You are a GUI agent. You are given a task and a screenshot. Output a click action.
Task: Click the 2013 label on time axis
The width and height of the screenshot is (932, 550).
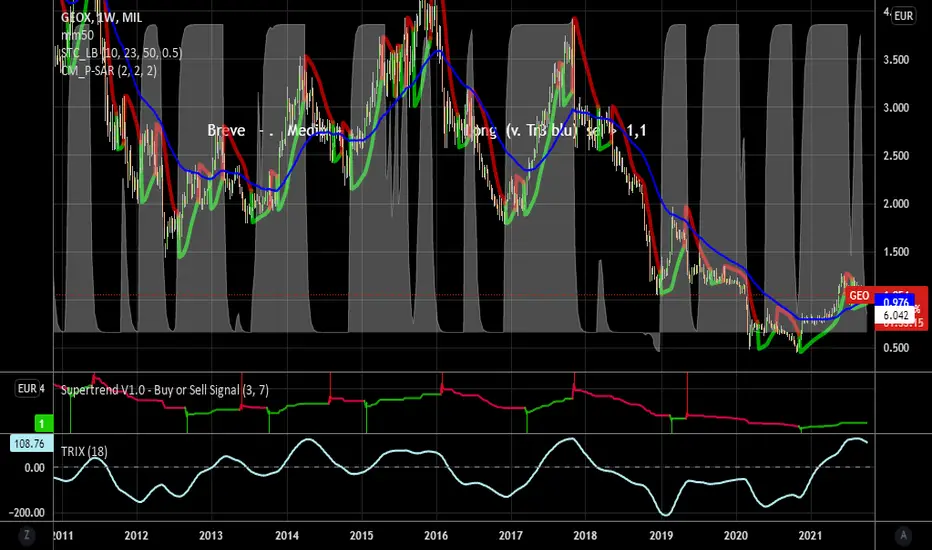(210, 535)
